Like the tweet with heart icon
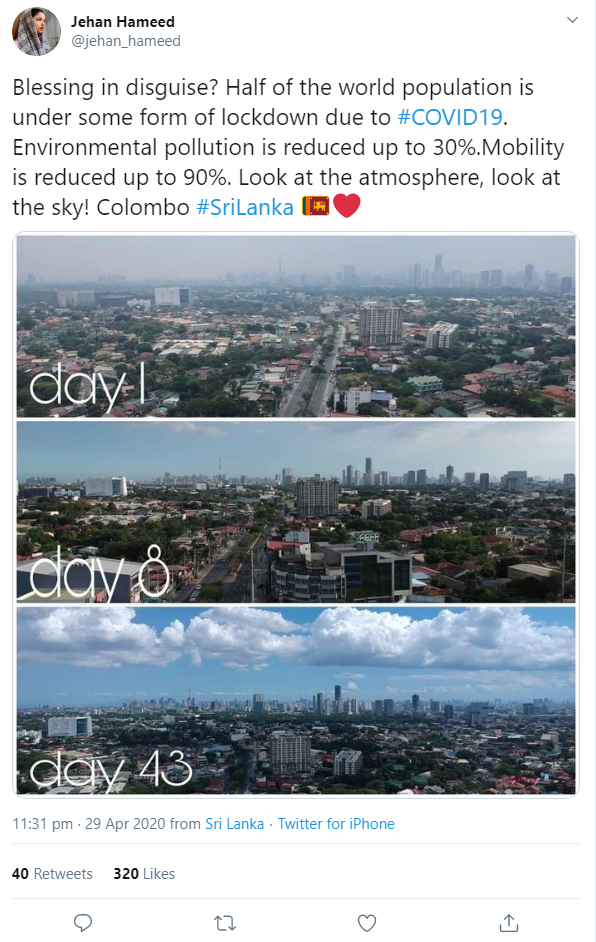 pos(366,923)
